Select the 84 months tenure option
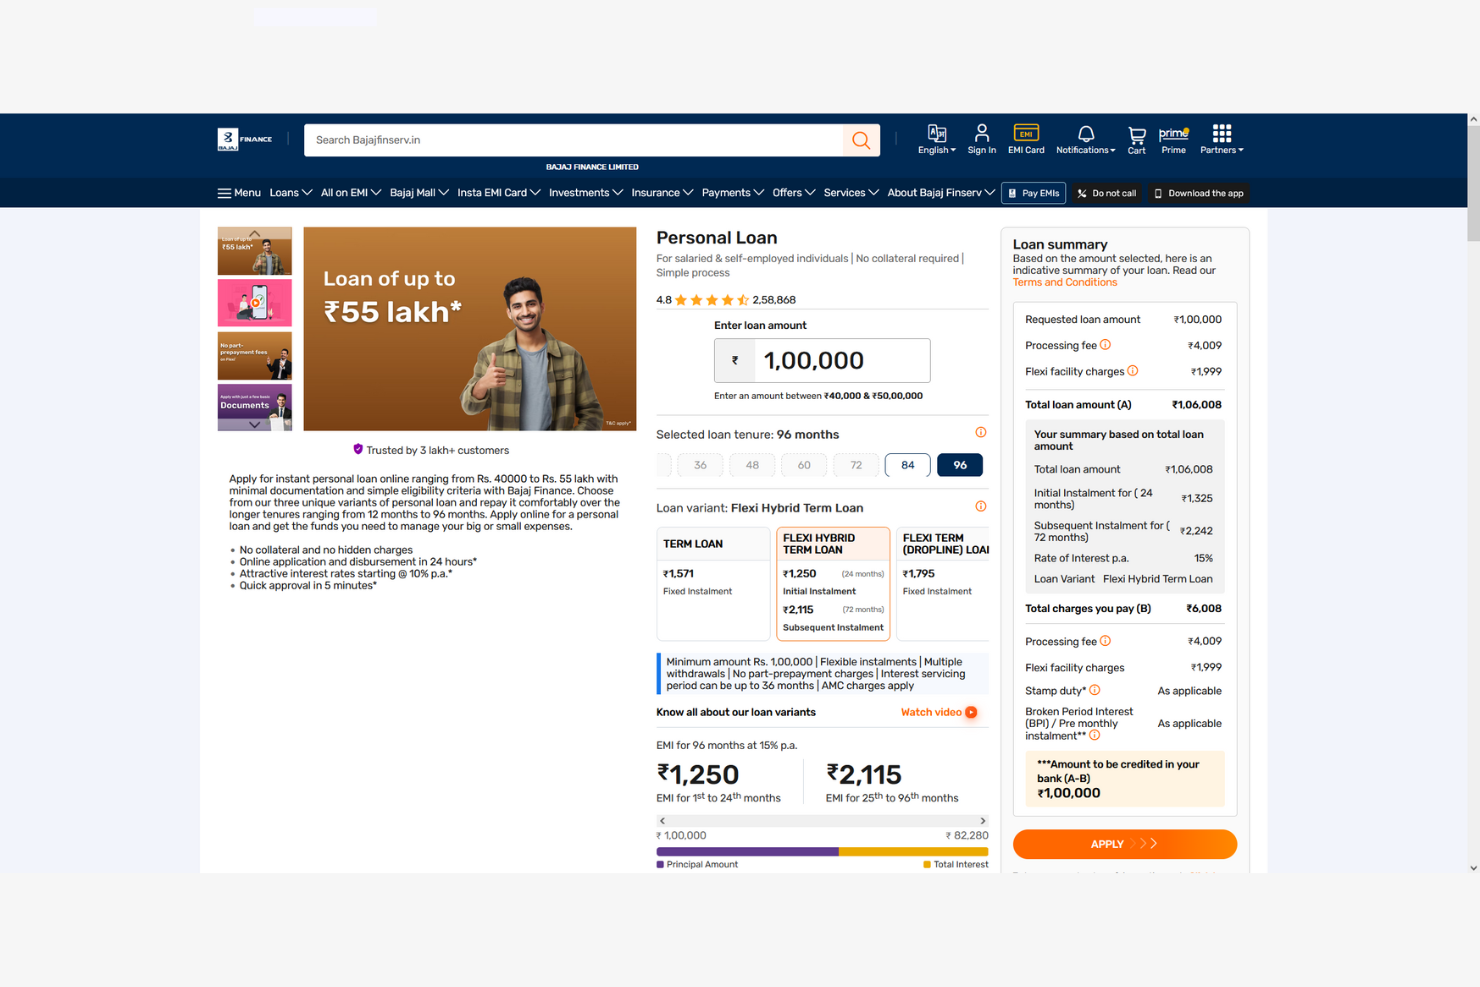 click(x=907, y=465)
